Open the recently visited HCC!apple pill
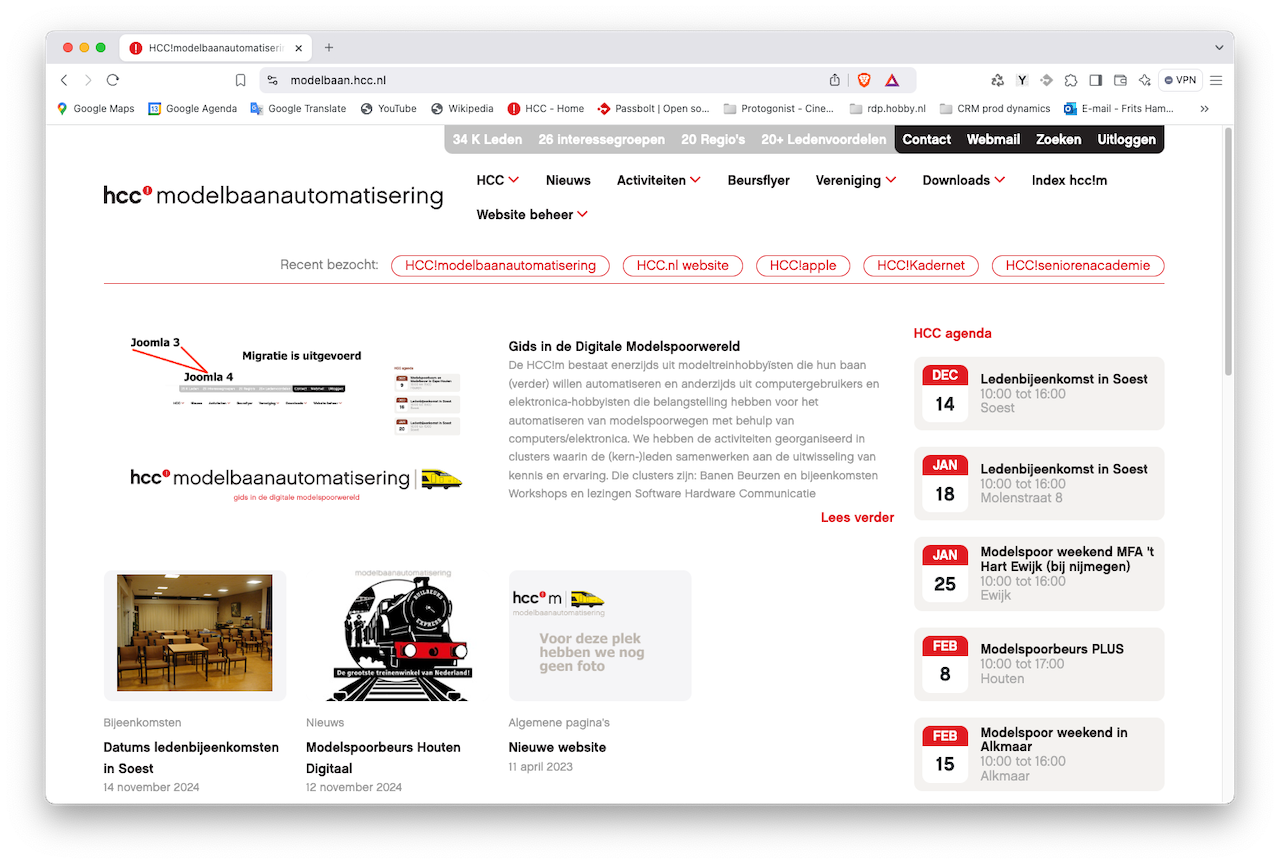The image size is (1280, 864). (x=803, y=265)
